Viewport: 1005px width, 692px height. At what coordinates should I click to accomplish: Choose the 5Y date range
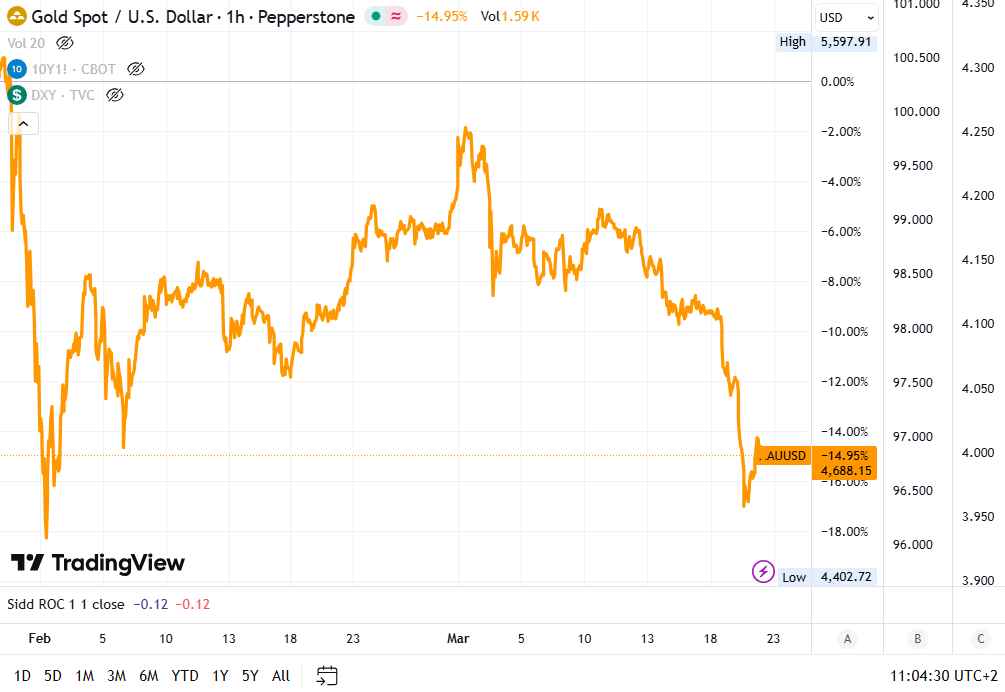250,676
